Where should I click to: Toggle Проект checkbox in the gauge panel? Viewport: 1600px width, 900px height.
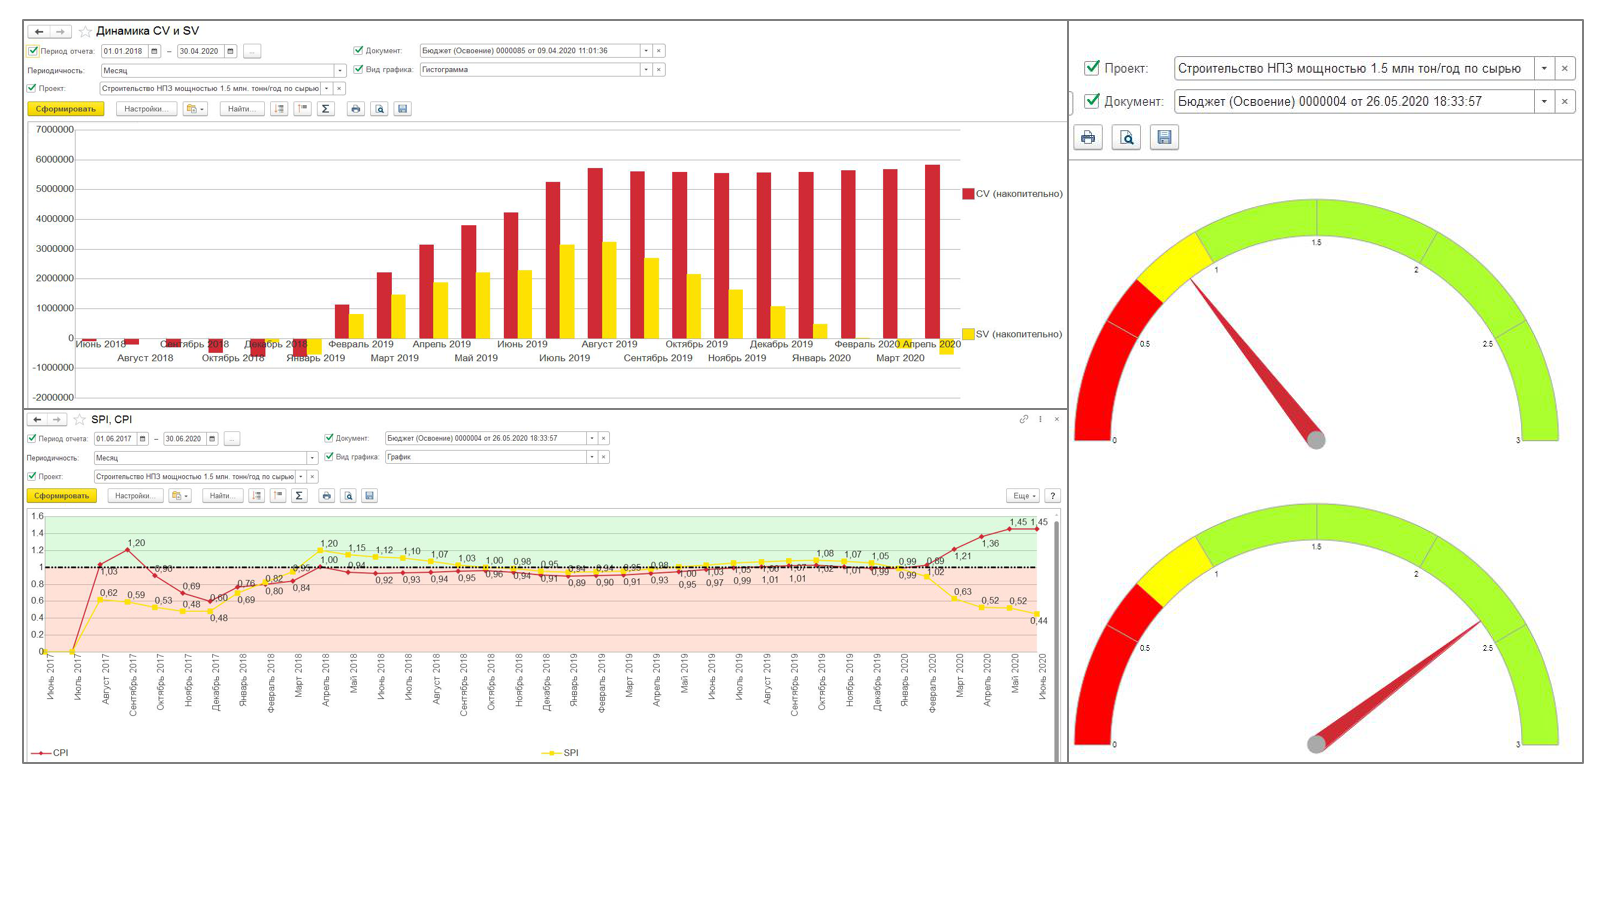coord(1092,68)
